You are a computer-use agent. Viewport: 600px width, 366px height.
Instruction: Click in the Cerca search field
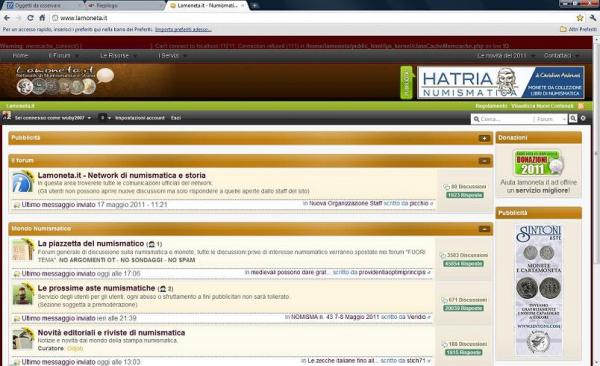coord(503,119)
